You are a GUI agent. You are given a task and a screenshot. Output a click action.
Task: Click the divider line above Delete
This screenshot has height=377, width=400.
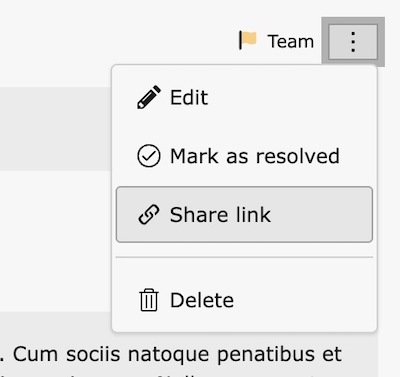coord(244,257)
